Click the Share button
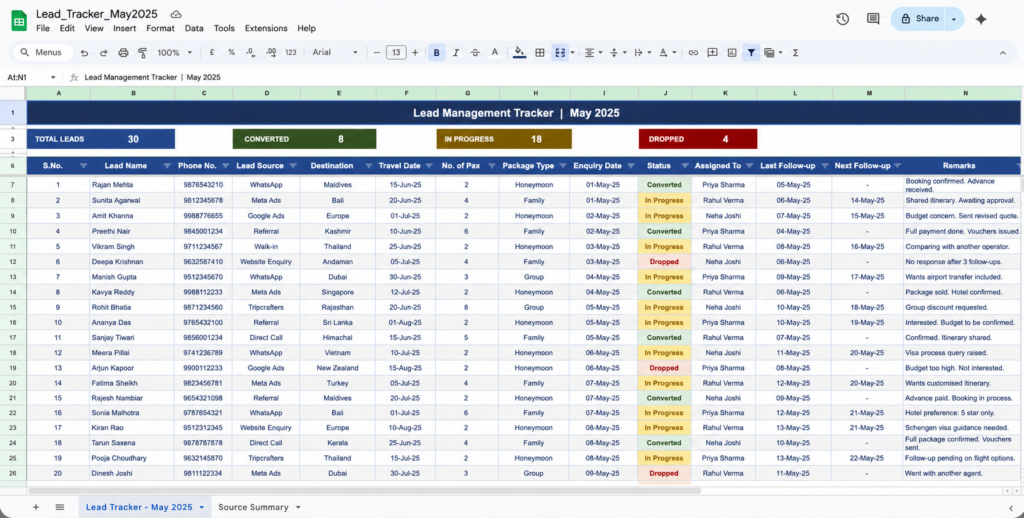The height and width of the screenshot is (518, 1024). click(x=920, y=19)
